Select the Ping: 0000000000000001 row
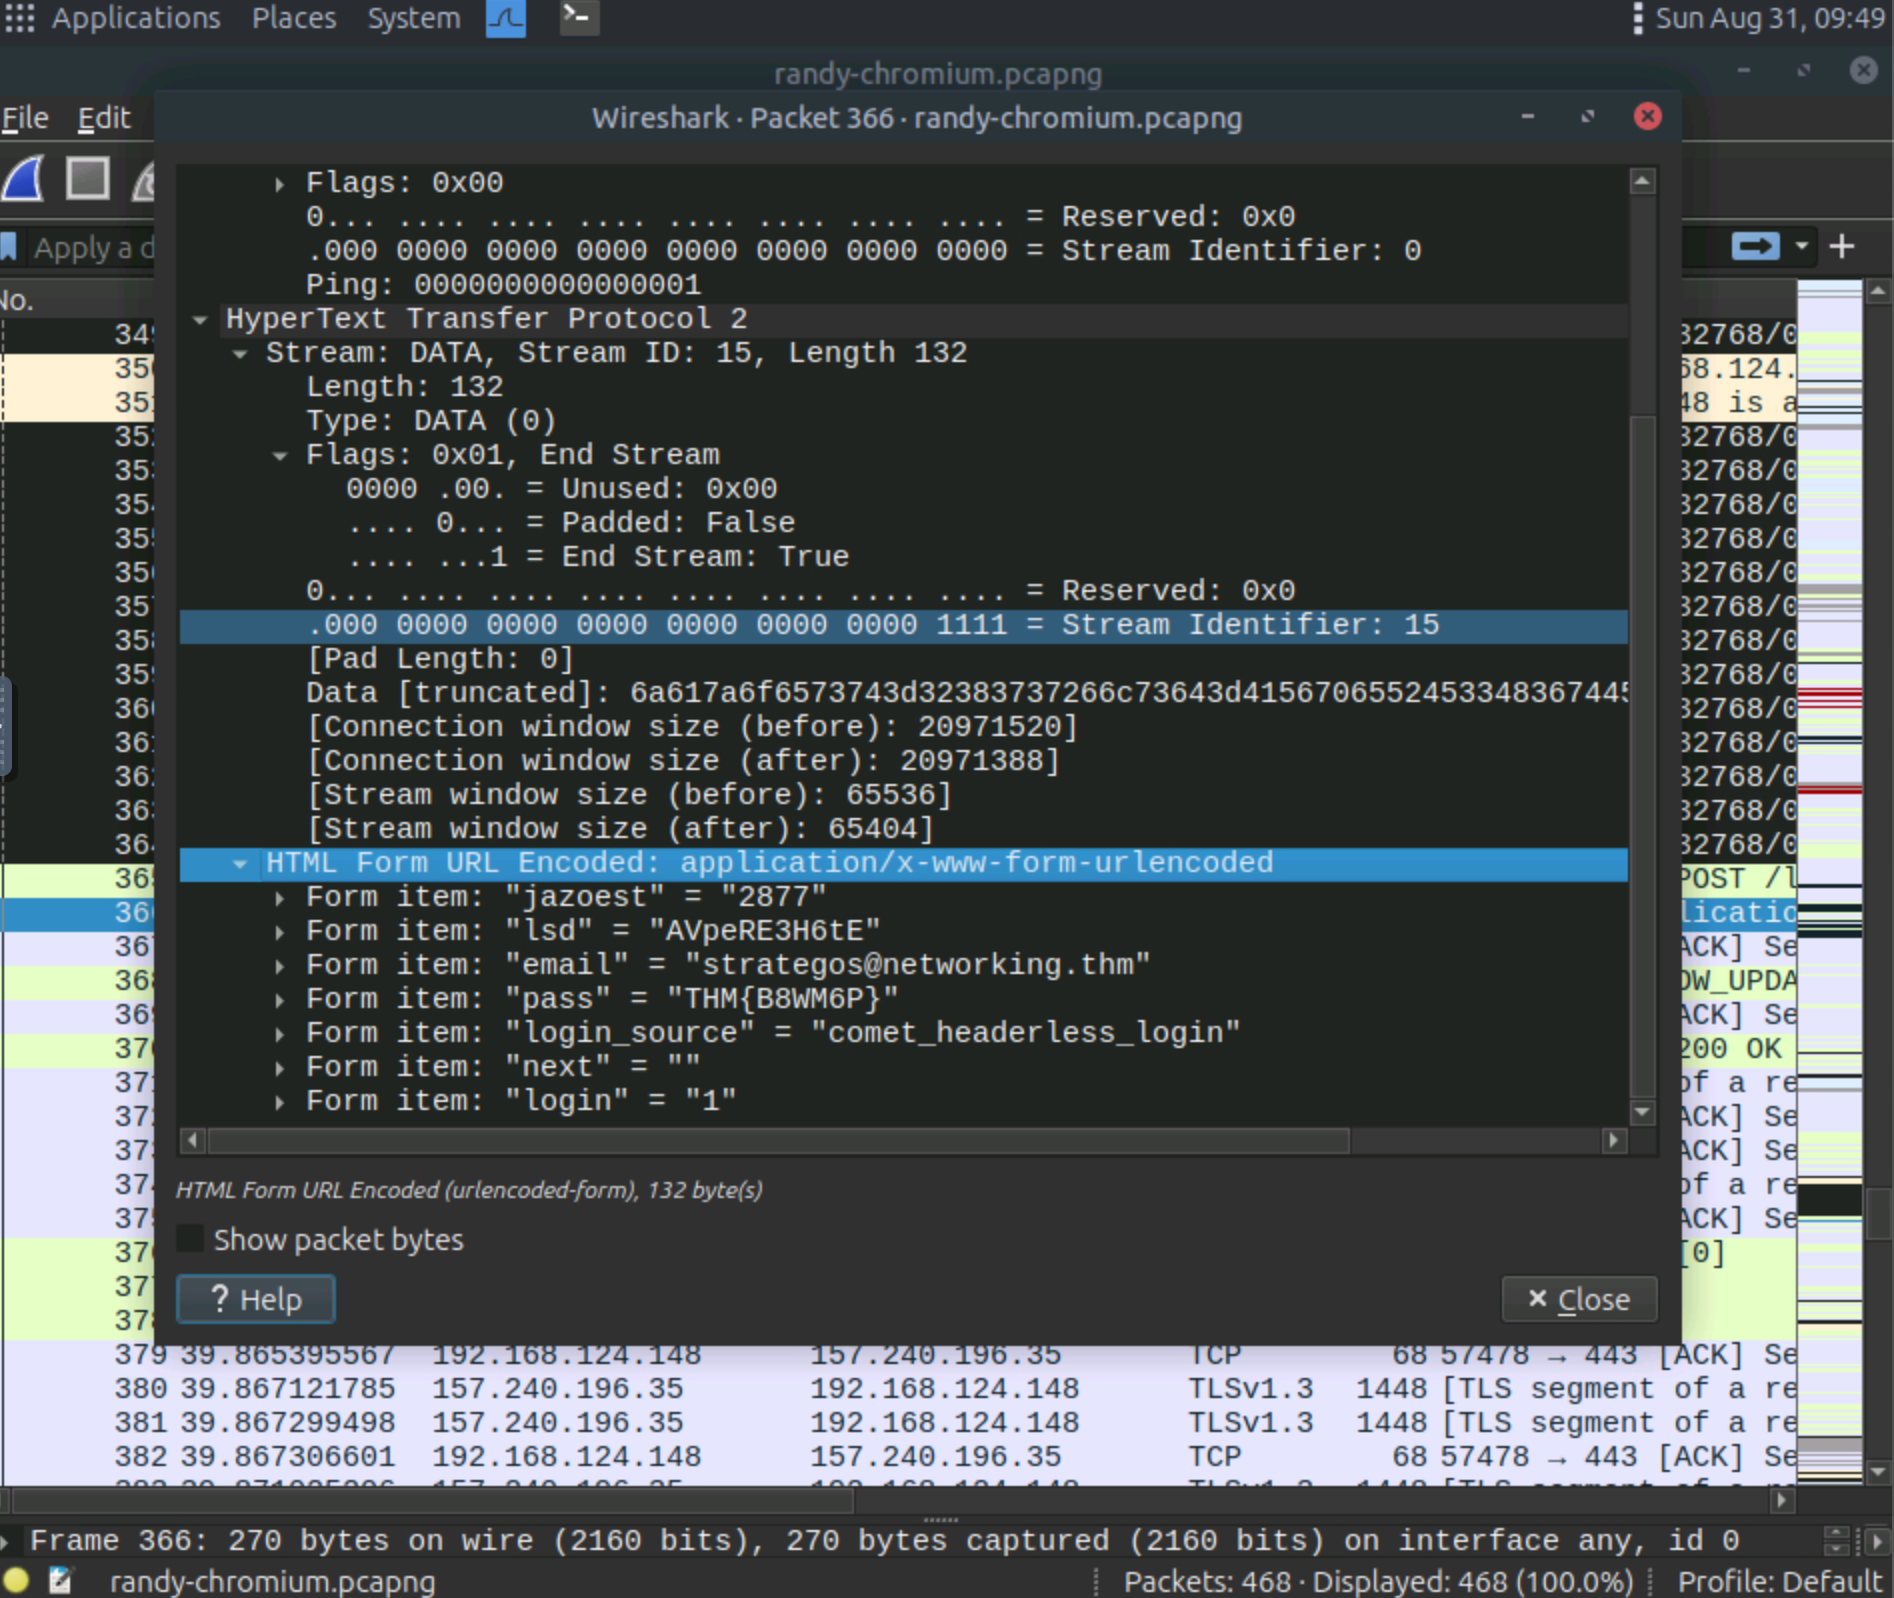Viewport: 1894px width, 1598px height. (x=904, y=285)
